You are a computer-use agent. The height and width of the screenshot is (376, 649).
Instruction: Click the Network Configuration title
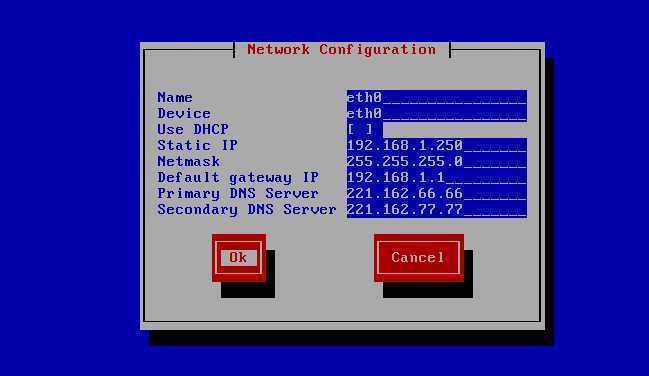(341, 50)
